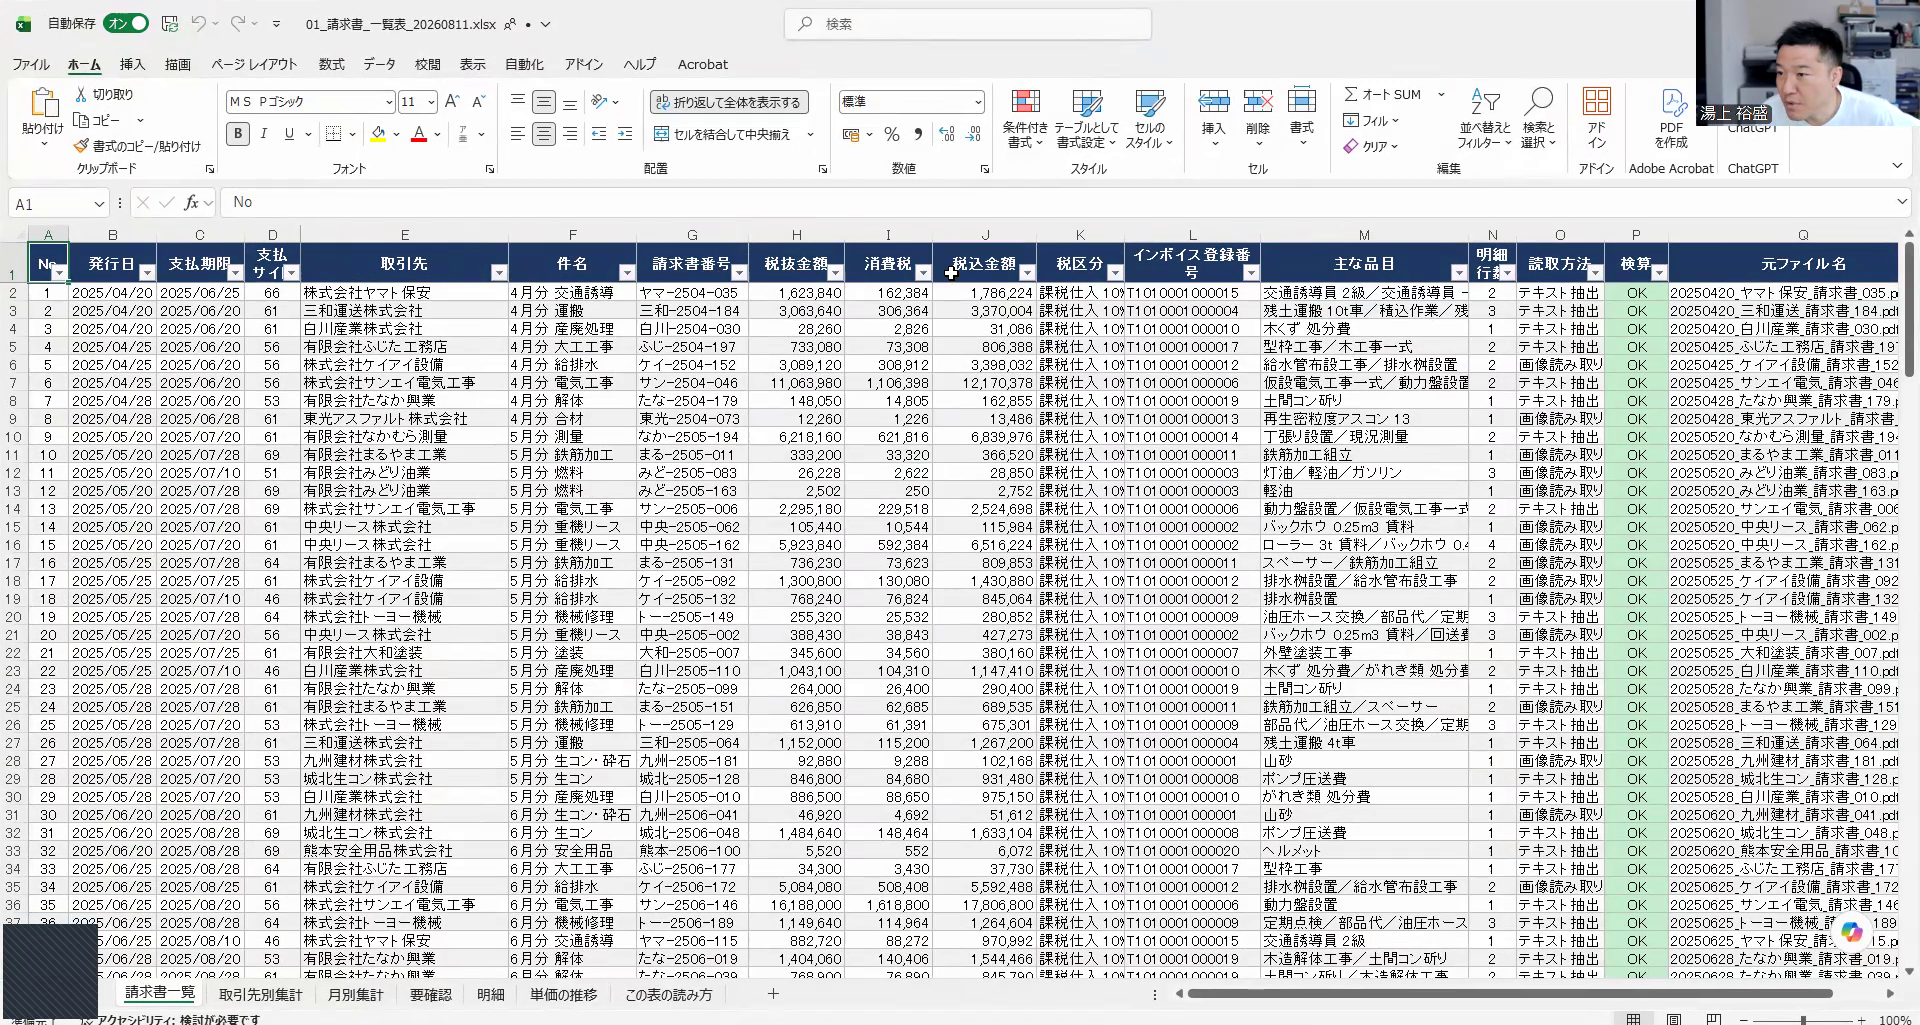Click Merge and Center (セルを結合して中央揃え) button

722,134
